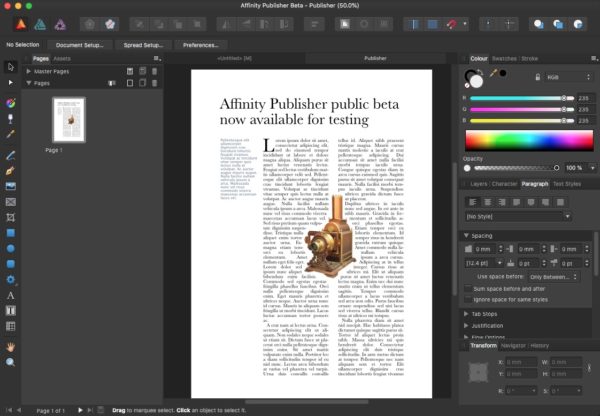Open the RGB colour model dropdown
This screenshot has width=600, height=416.
click(568, 77)
